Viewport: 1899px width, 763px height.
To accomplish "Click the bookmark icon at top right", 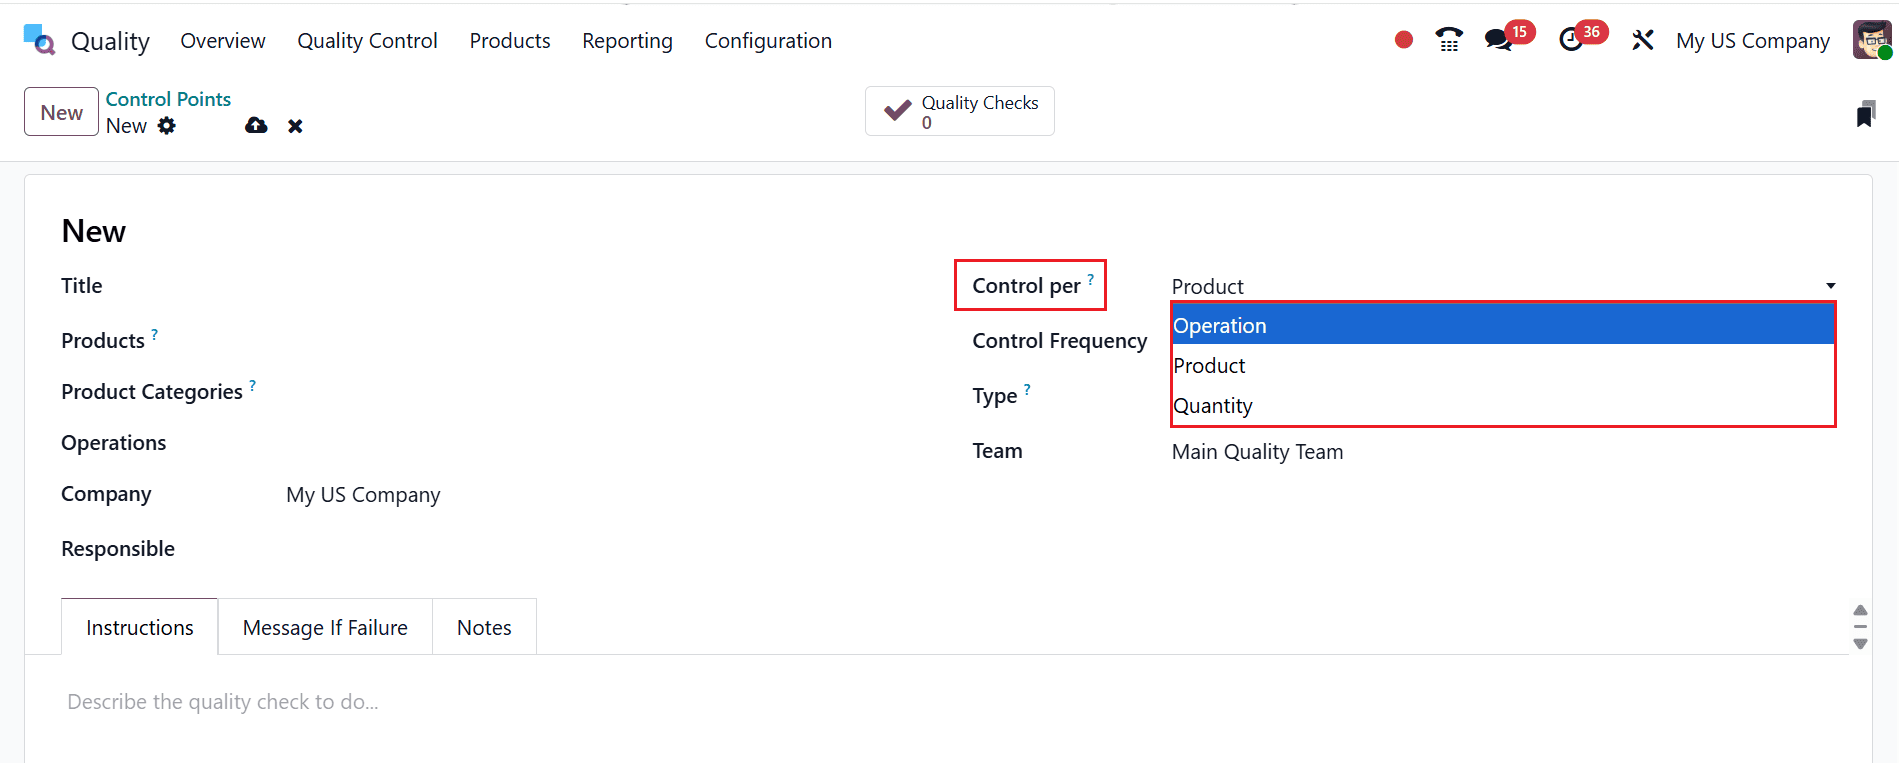I will (x=1865, y=114).
